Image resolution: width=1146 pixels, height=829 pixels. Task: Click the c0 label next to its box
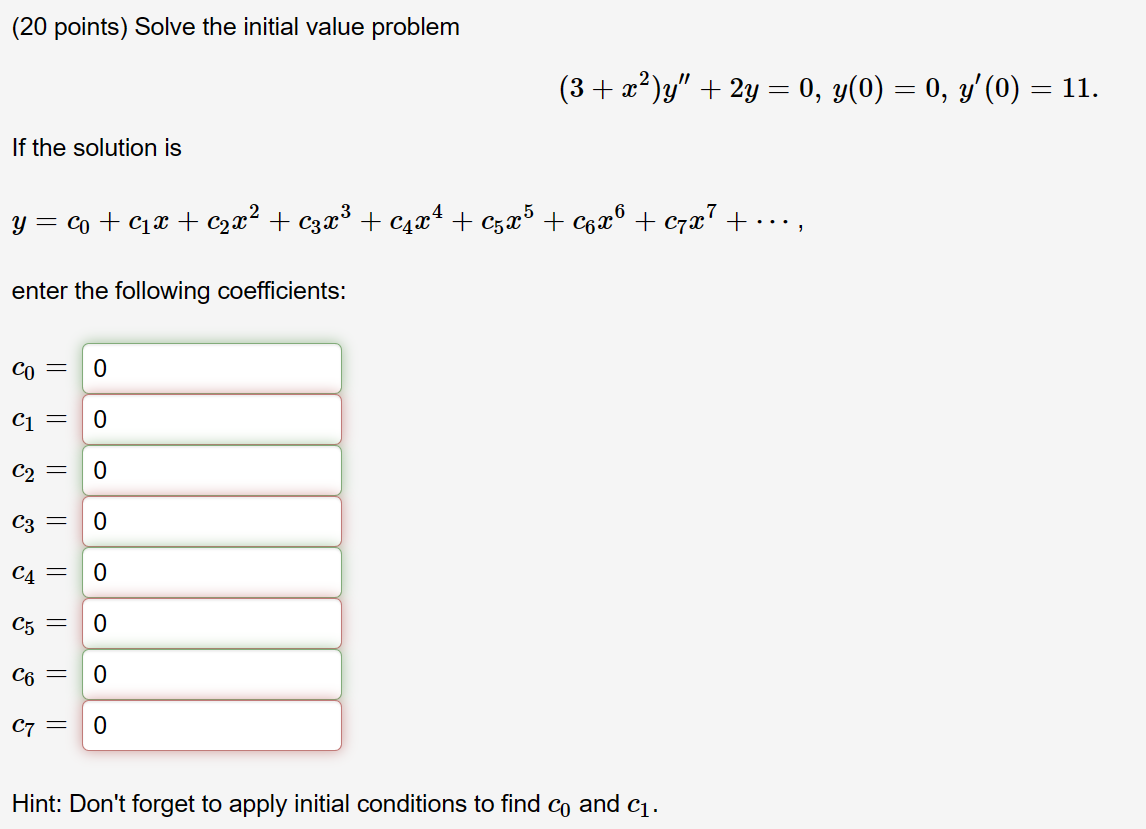coord(37,367)
